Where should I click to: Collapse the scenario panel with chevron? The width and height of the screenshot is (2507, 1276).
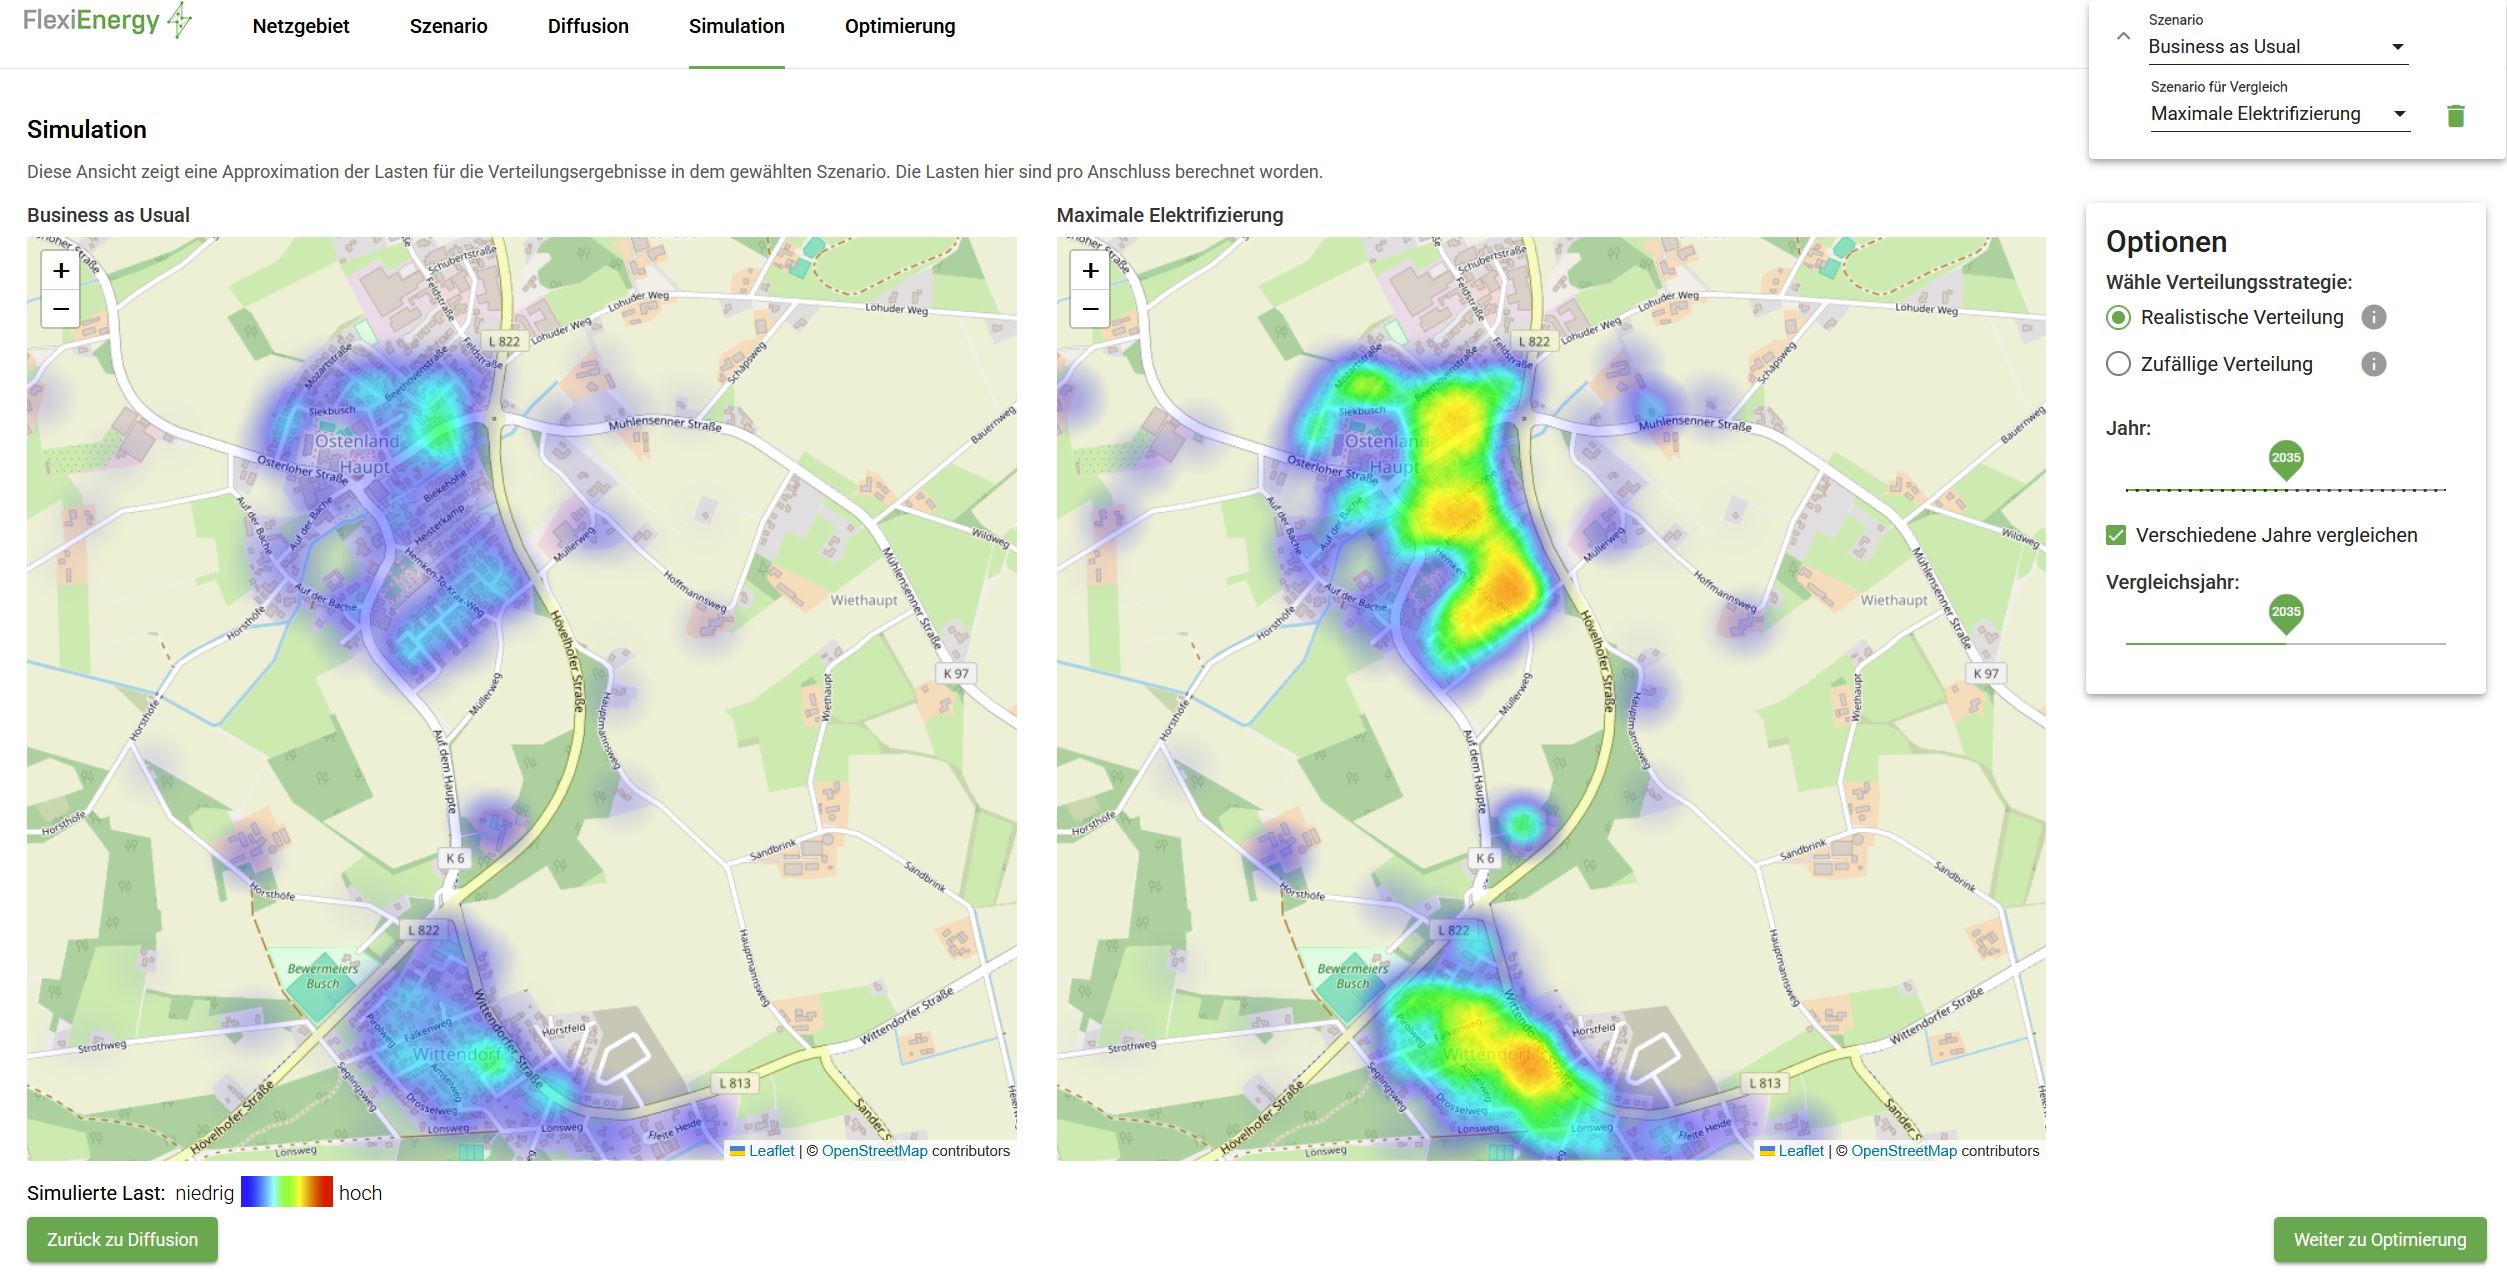(2123, 36)
